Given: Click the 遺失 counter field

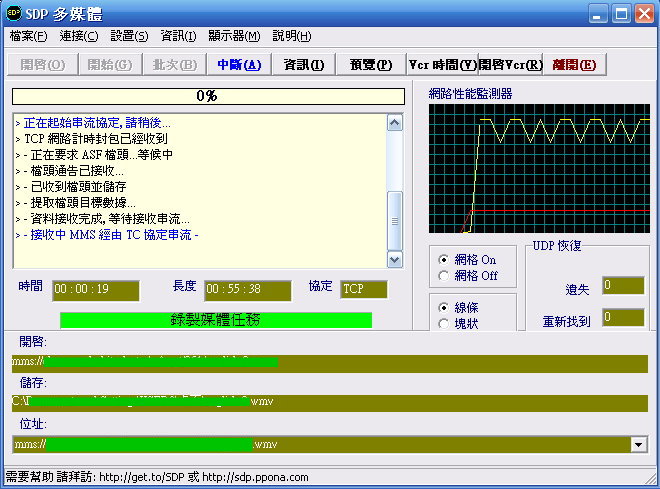Looking at the screenshot, I should (x=623, y=286).
